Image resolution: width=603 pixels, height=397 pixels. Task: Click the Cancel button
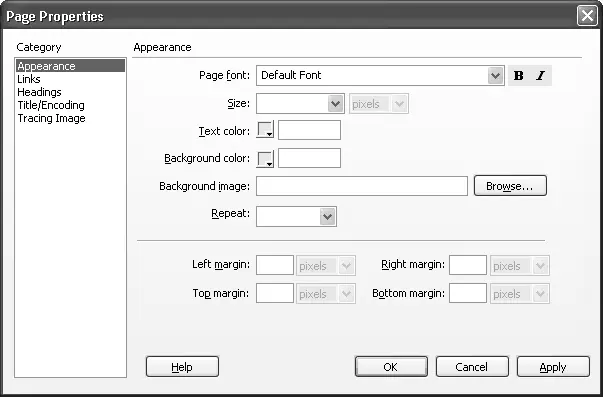[472, 367]
